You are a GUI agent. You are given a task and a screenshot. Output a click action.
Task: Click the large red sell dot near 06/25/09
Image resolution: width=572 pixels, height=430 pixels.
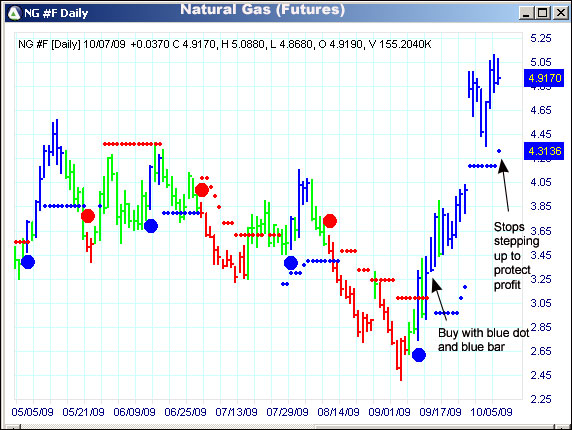coord(202,190)
